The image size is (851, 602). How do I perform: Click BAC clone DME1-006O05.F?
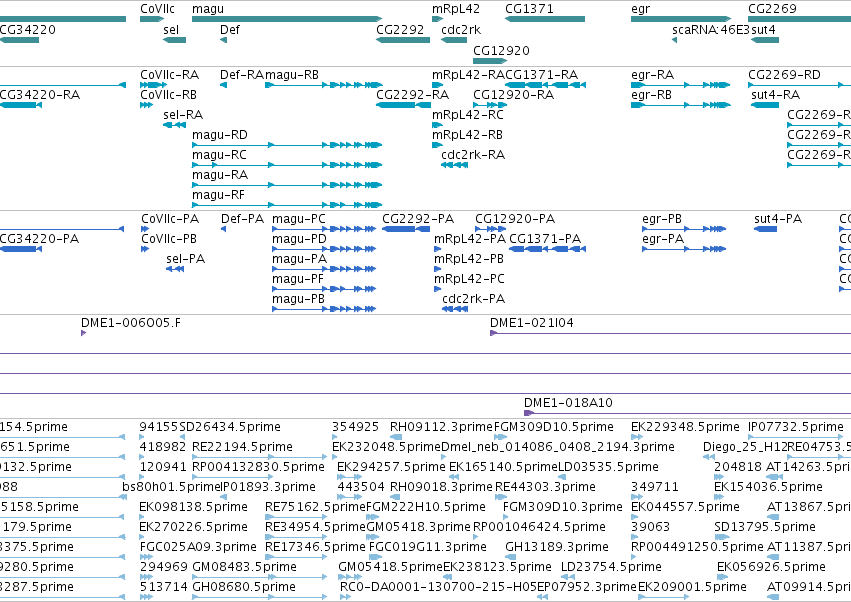pos(84,333)
